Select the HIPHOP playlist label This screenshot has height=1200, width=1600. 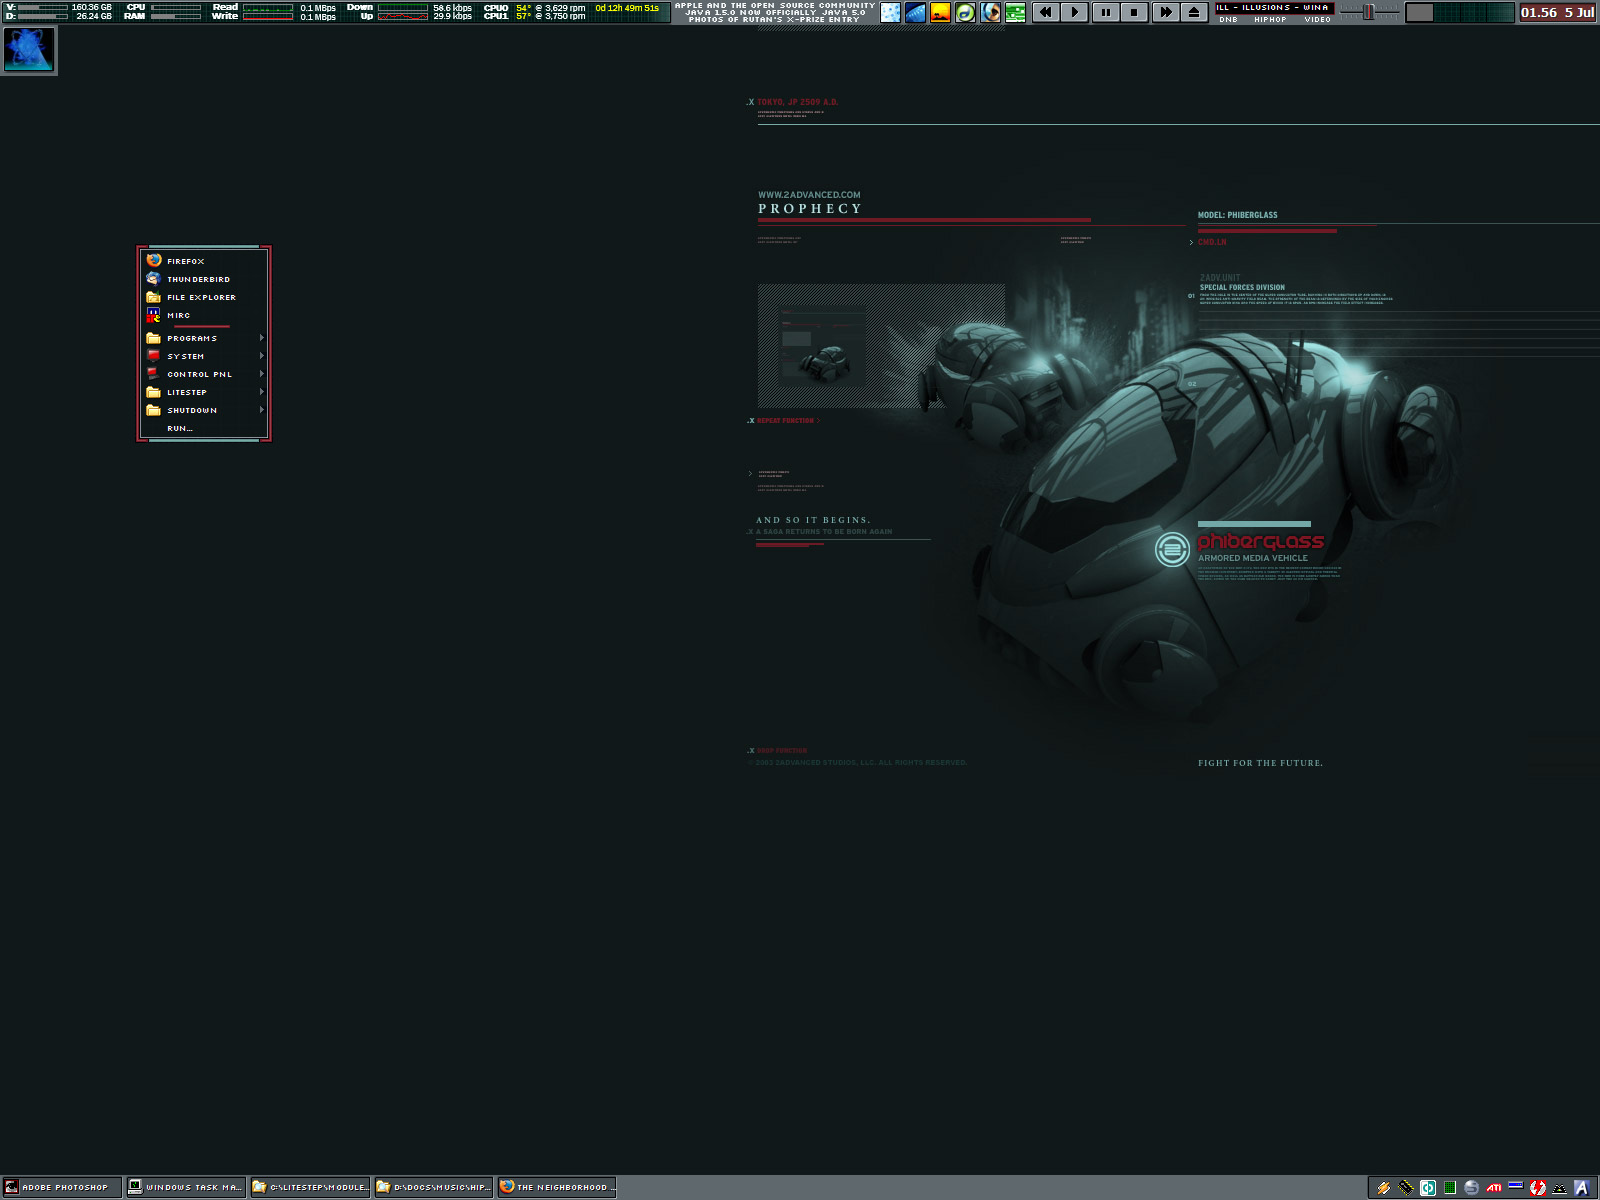1270,19
